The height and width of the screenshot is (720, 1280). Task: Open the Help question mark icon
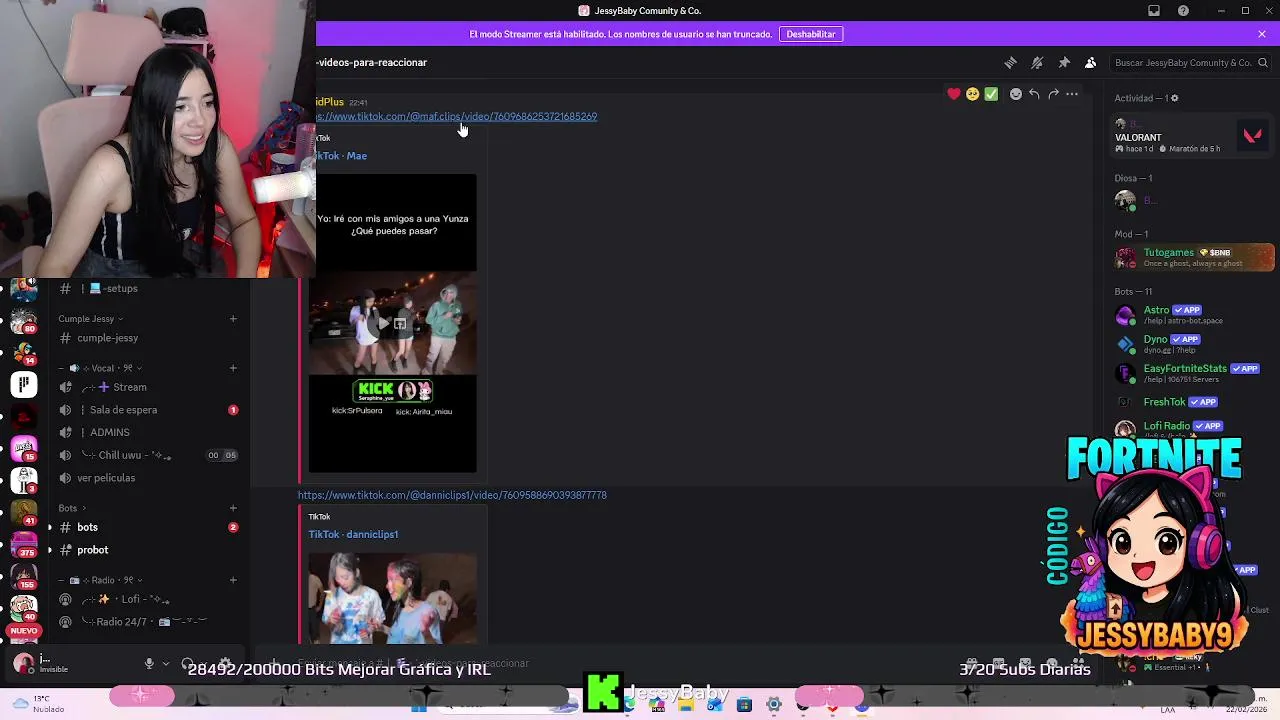pos(1184,11)
